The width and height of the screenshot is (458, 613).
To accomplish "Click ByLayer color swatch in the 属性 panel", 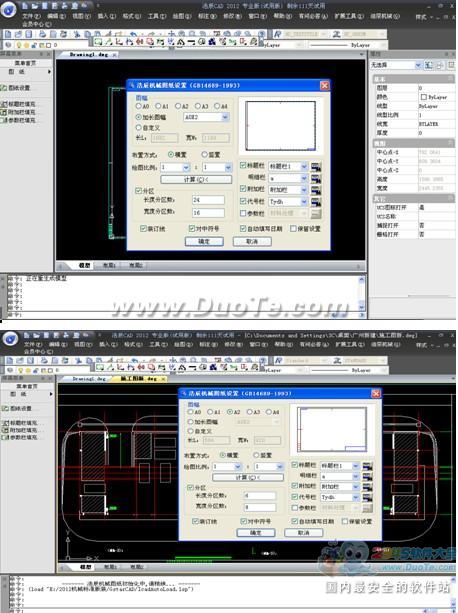I will coord(424,97).
